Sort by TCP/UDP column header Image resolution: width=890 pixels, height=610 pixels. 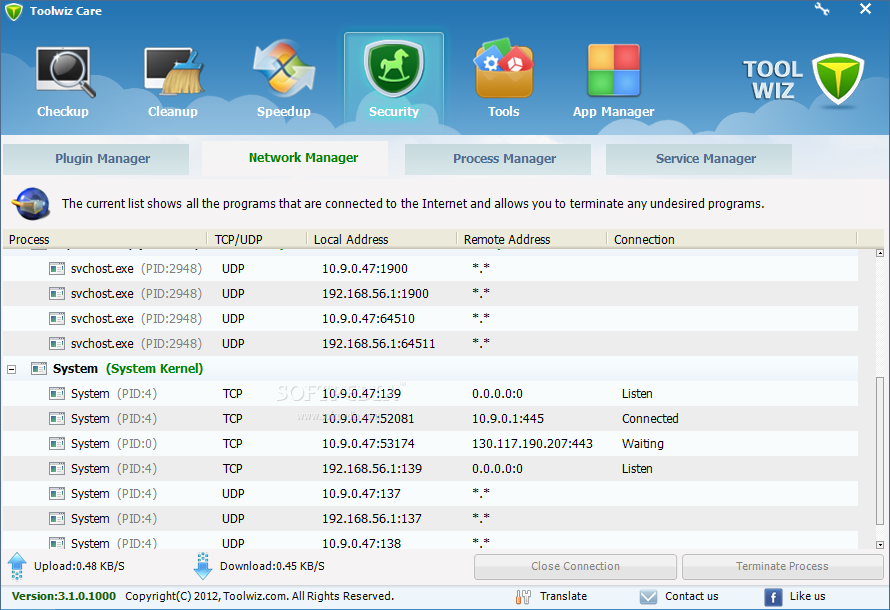click(x=257, y=239)
